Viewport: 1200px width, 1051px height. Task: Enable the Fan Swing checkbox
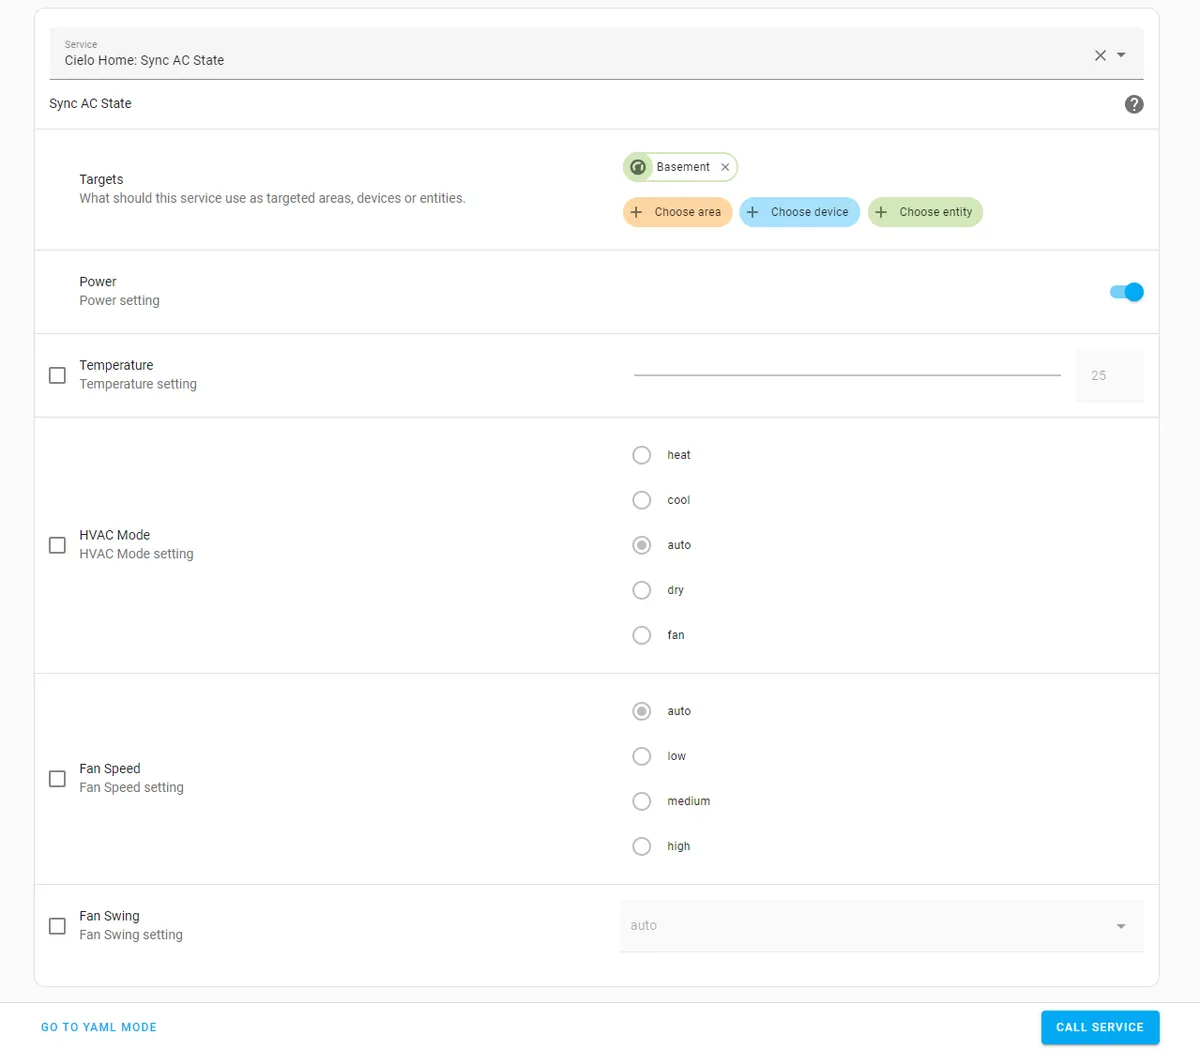coord(58,926)
